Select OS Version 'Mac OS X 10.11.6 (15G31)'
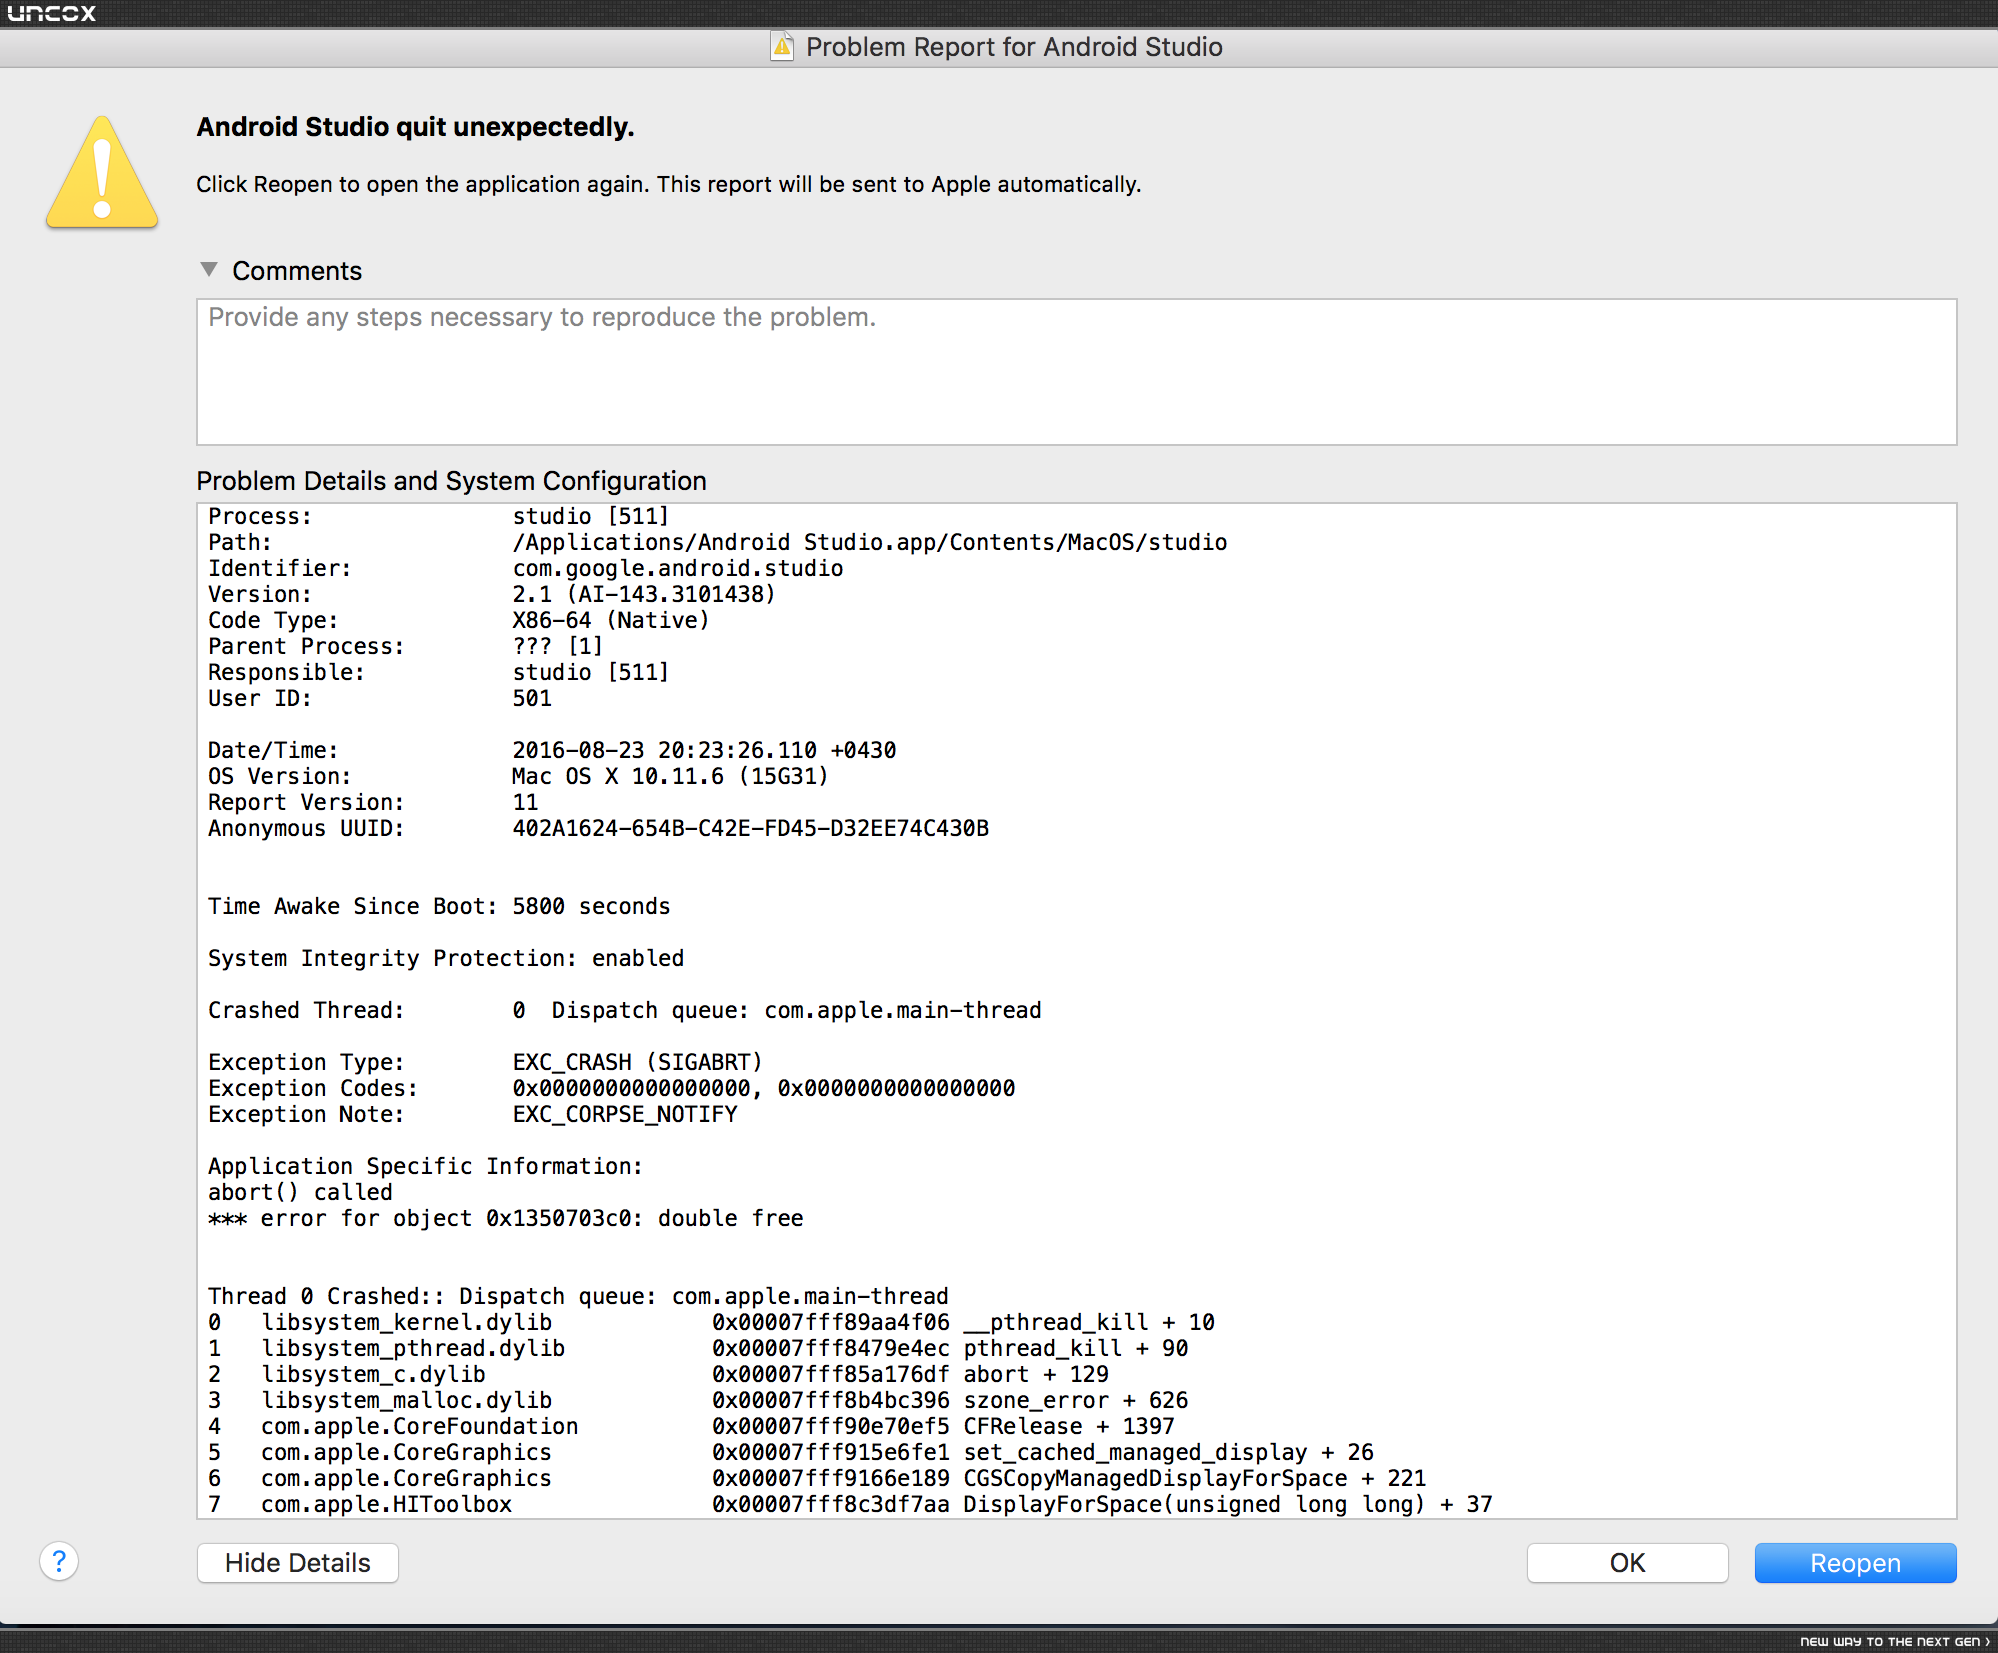 [670, 776]
